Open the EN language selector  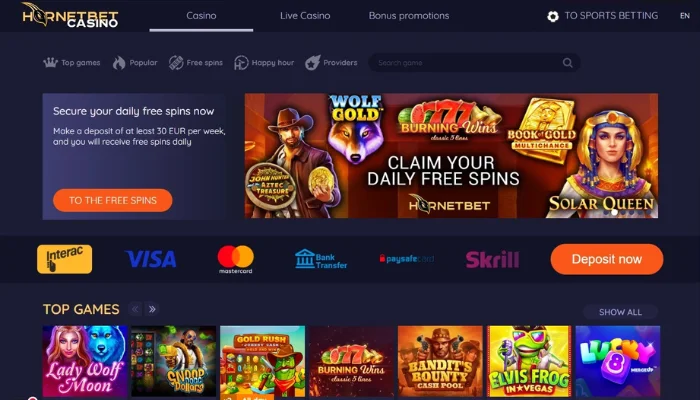click(x=685, y=16)
